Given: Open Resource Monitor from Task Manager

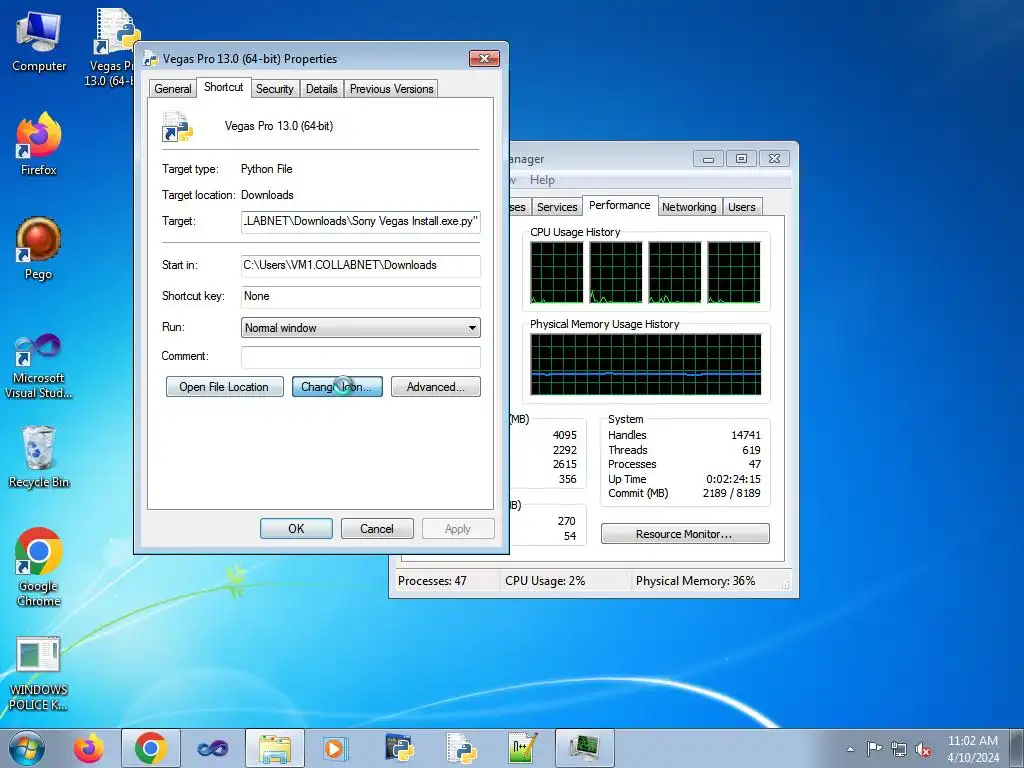Looking at the screenshot, I should click(685, 534).
